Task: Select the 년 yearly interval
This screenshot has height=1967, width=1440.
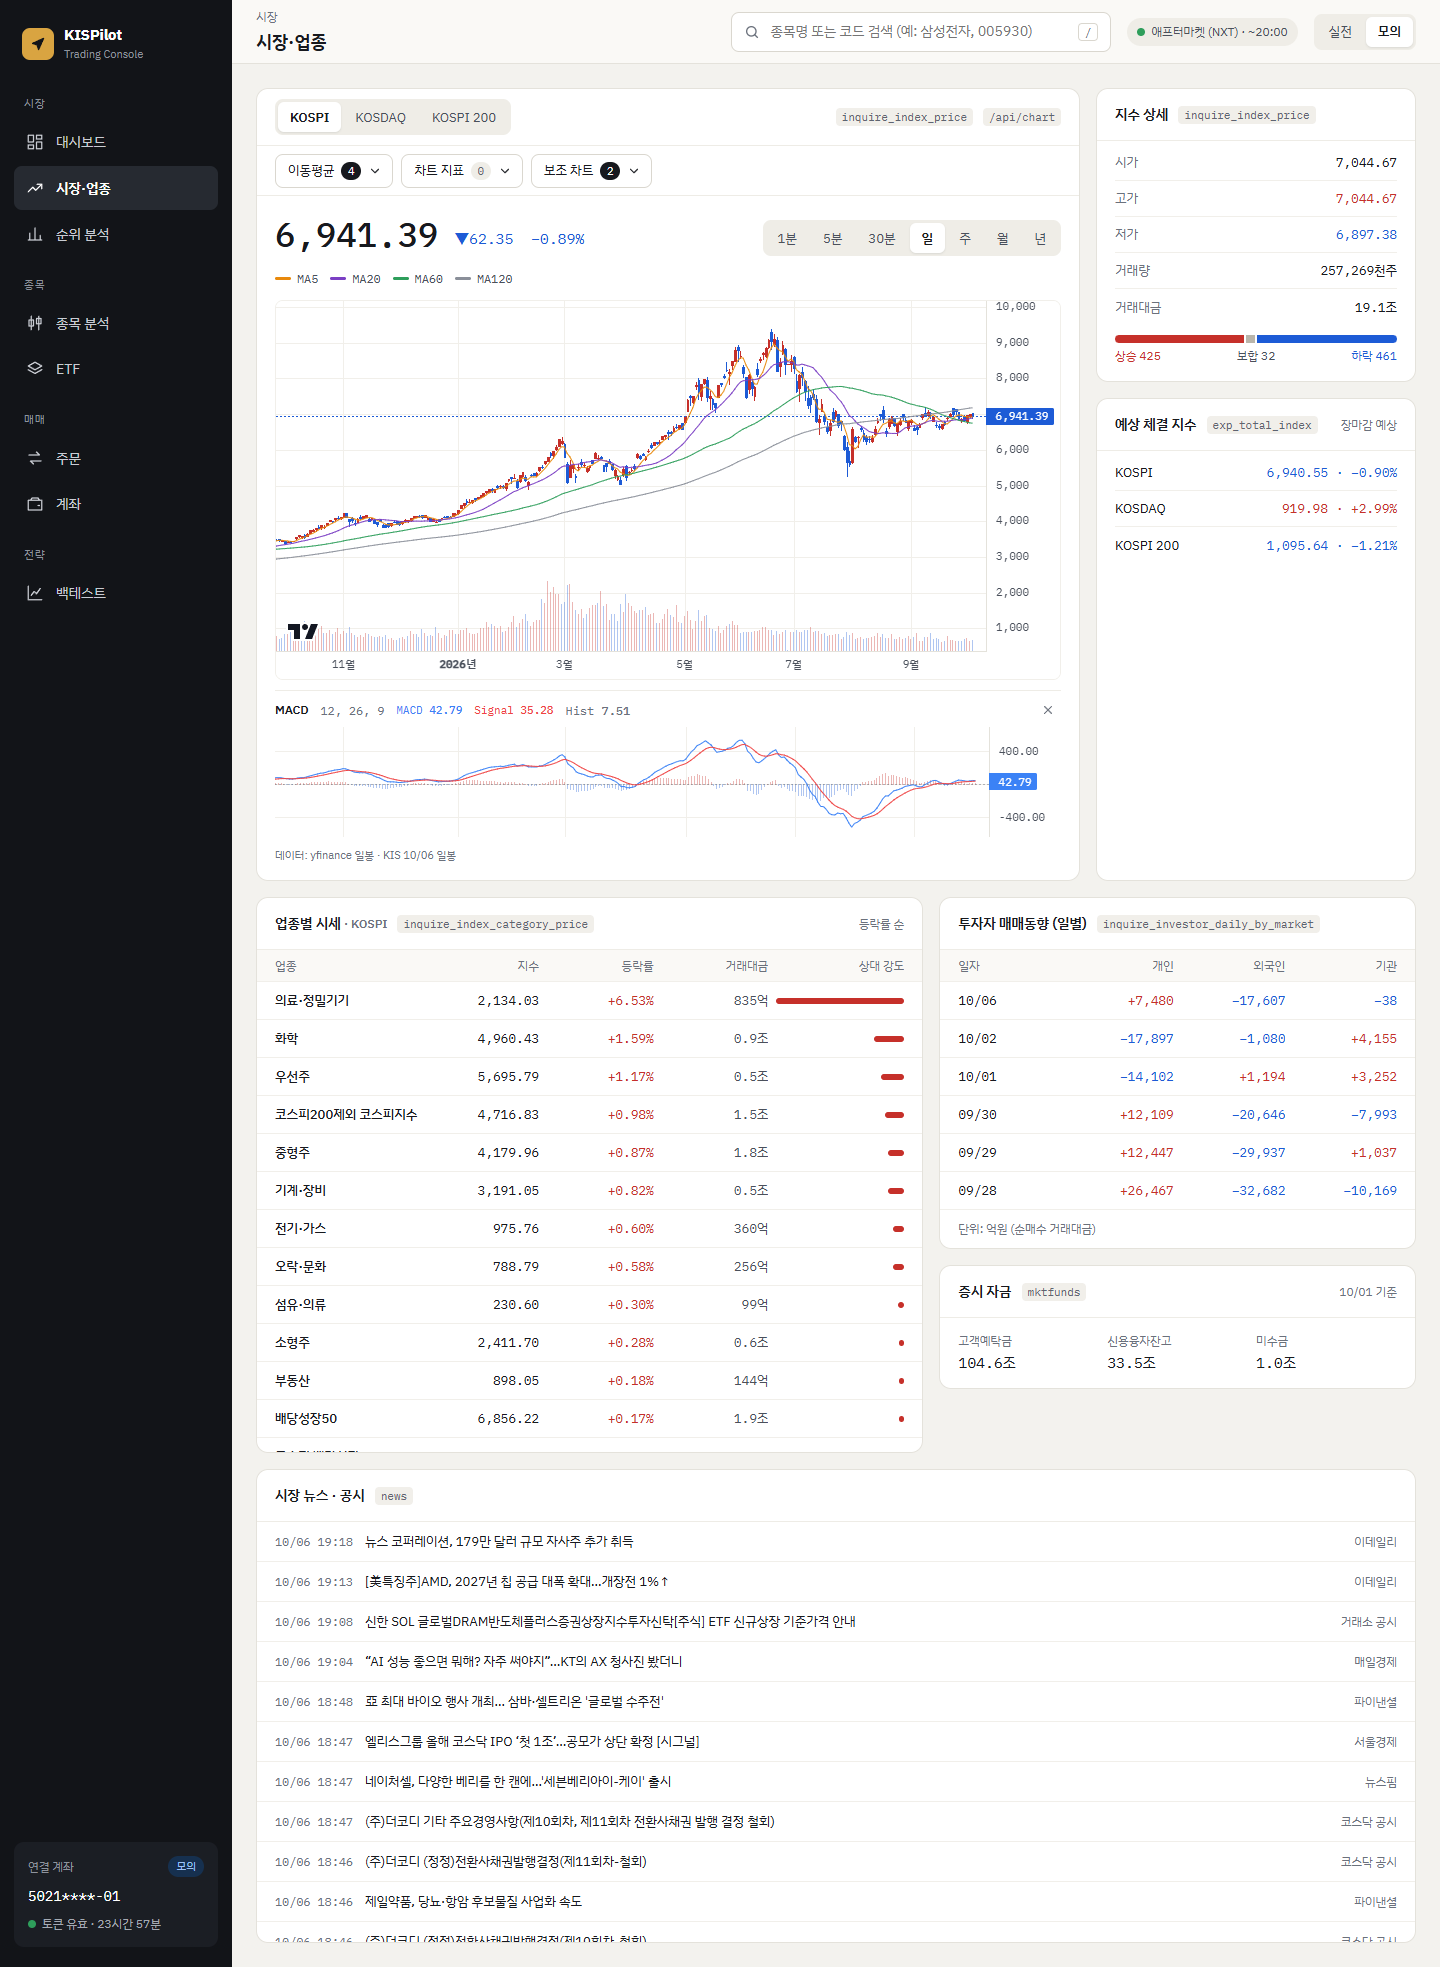Action: 1040,239
